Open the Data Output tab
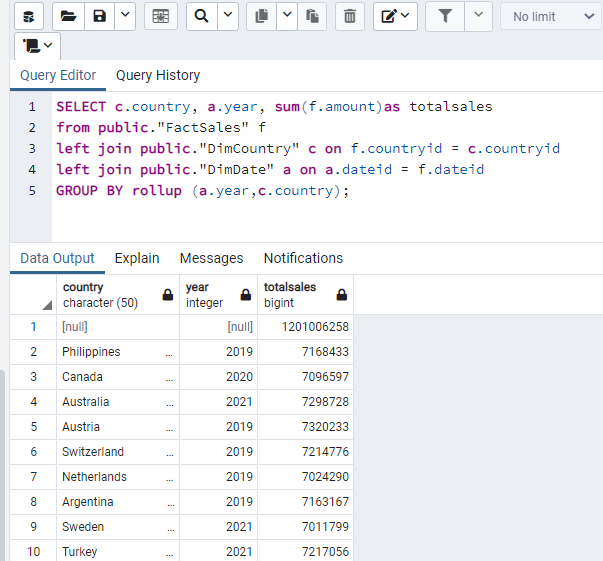Image resolution: width=603 pixels, height=561 pixels. (x=57, y=258)
